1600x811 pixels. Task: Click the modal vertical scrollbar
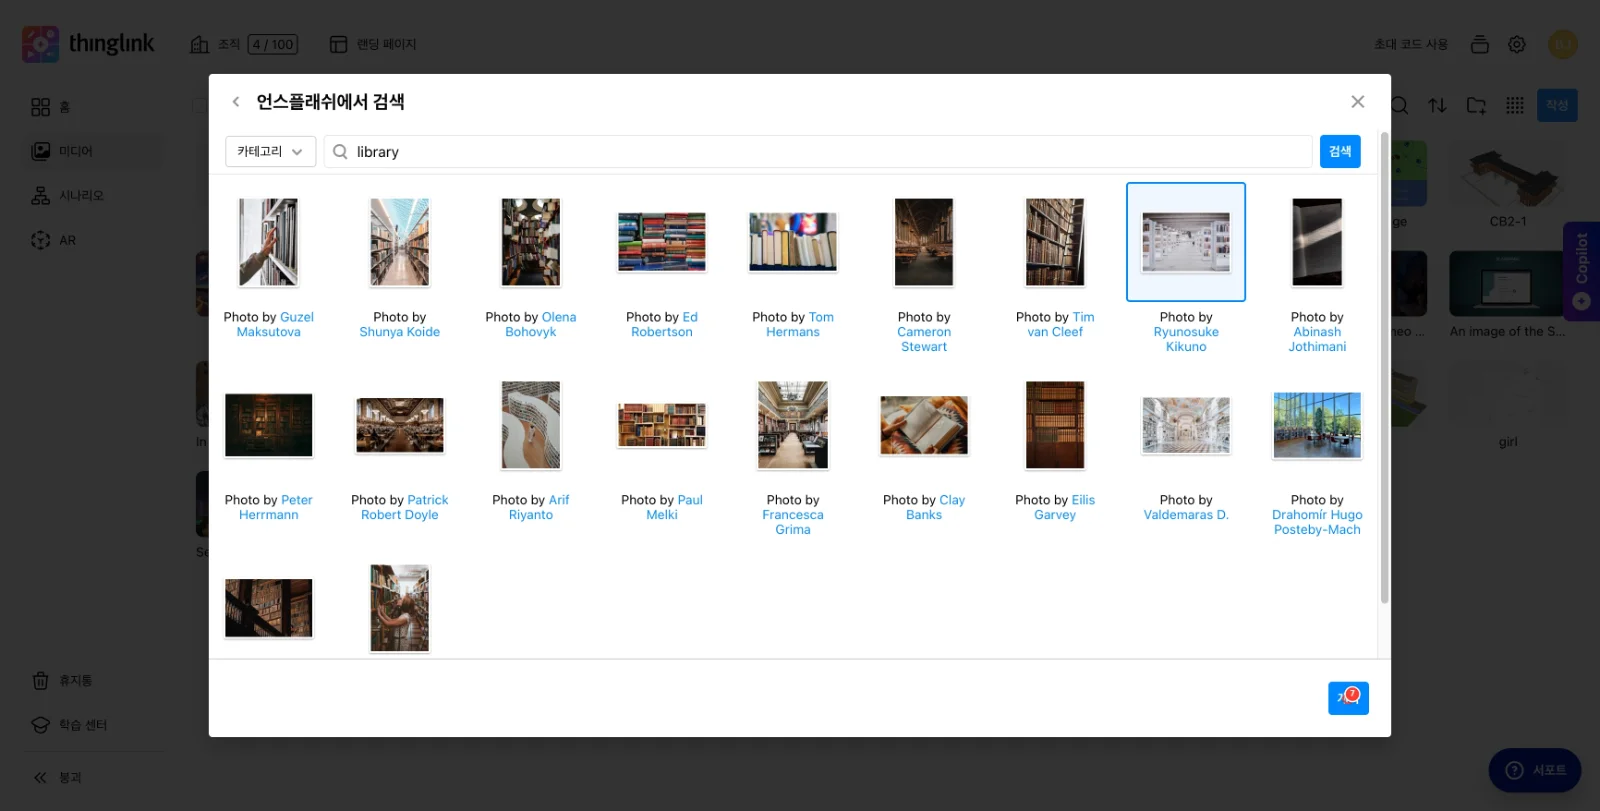tap(1384, 368)
